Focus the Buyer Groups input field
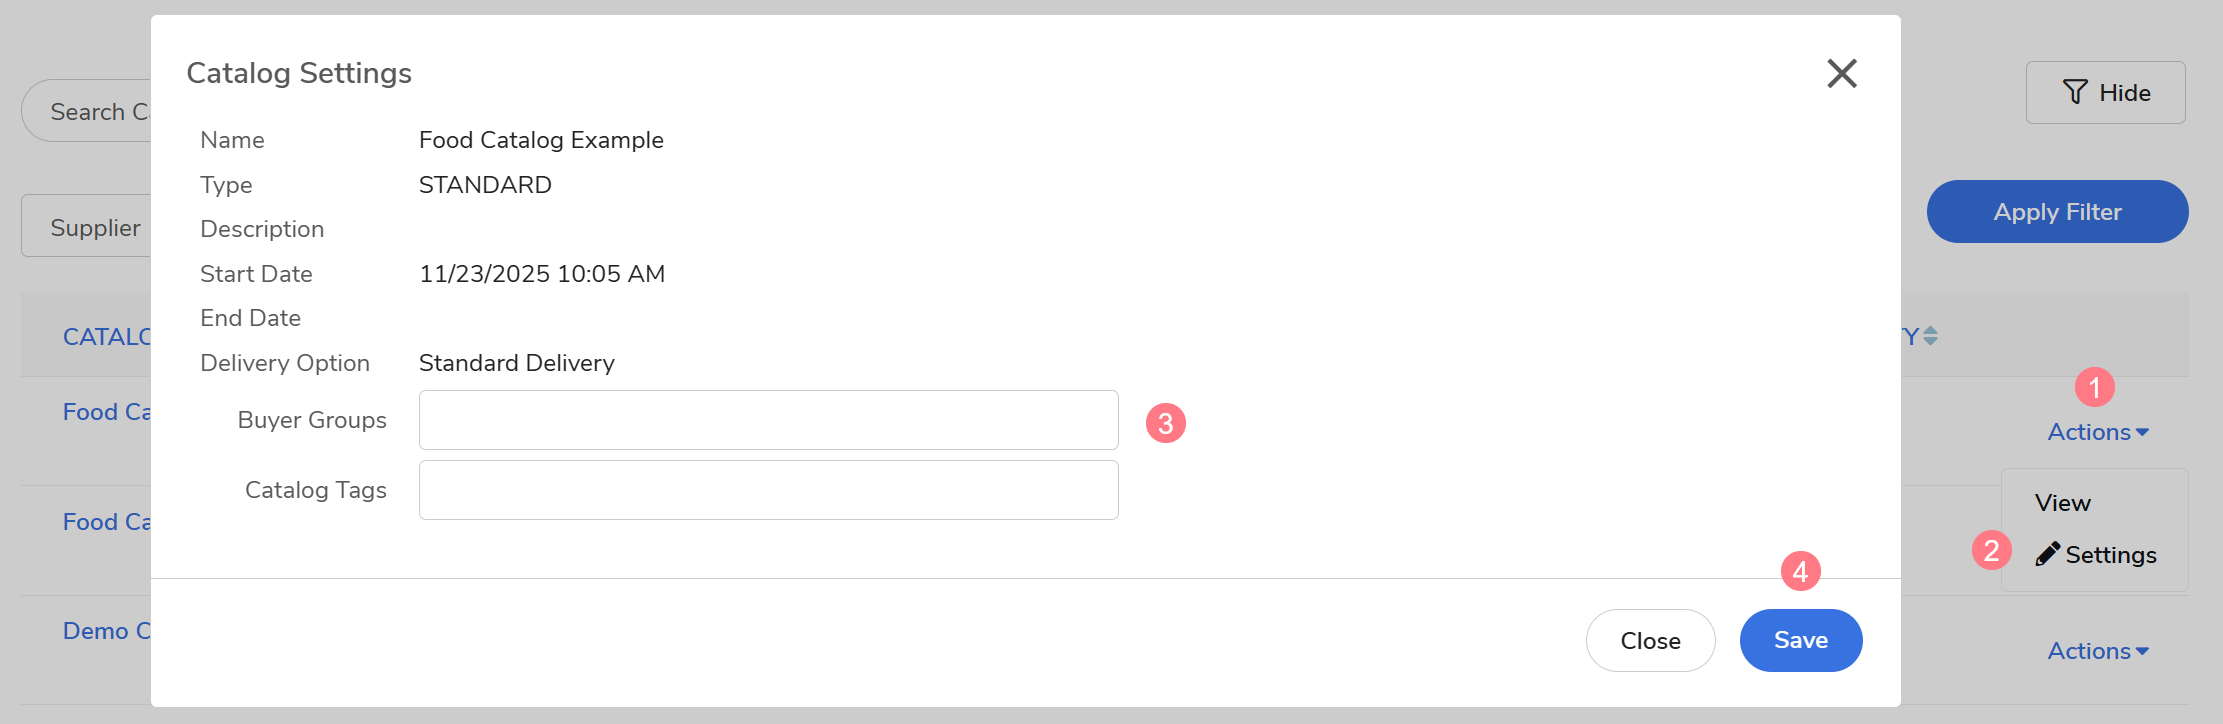Screen dimensions: 2223x724 (x=768, y=420)
